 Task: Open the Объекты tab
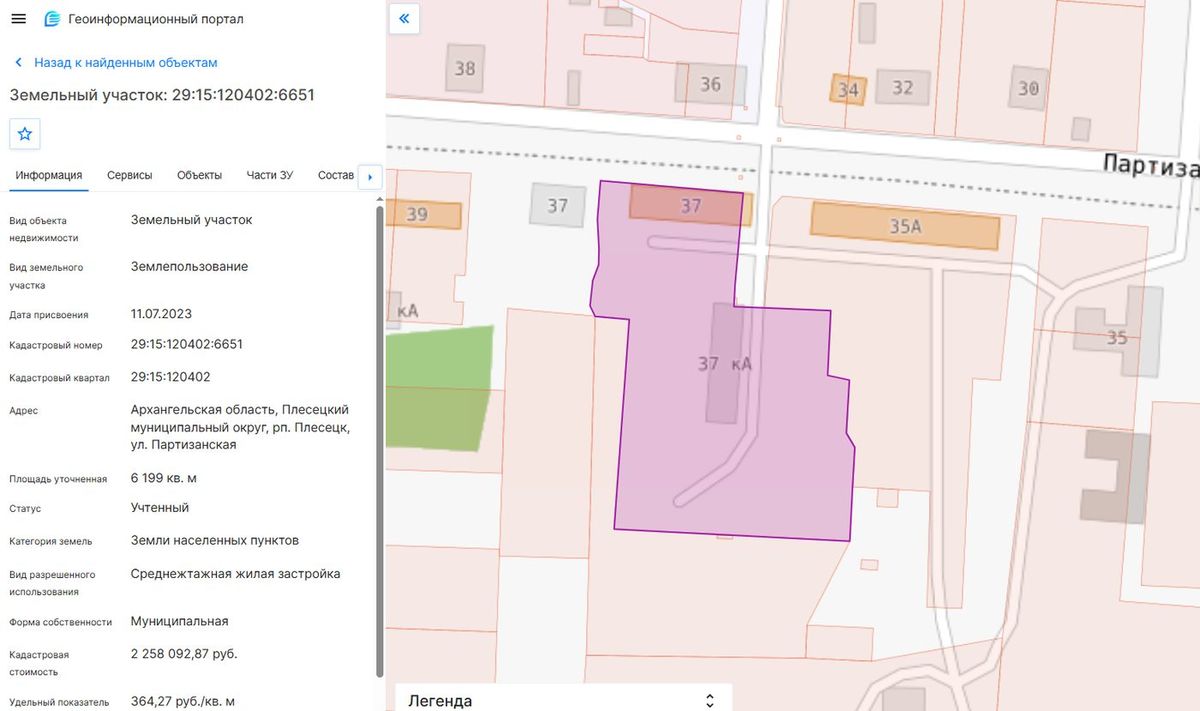click(199, 175)
